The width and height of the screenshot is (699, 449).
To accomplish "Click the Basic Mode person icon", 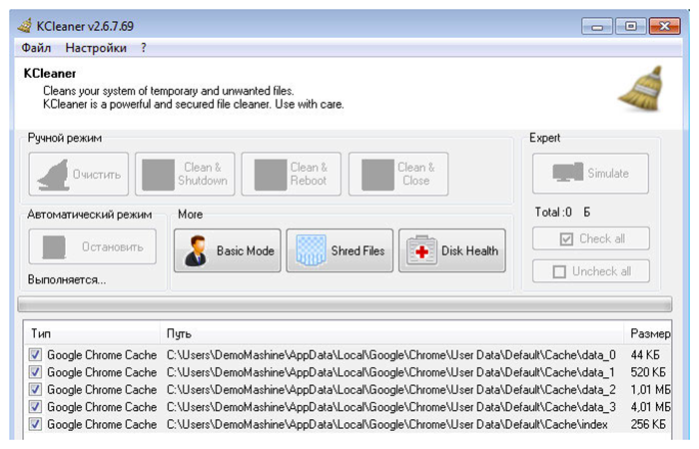I will tap(196, 251).
